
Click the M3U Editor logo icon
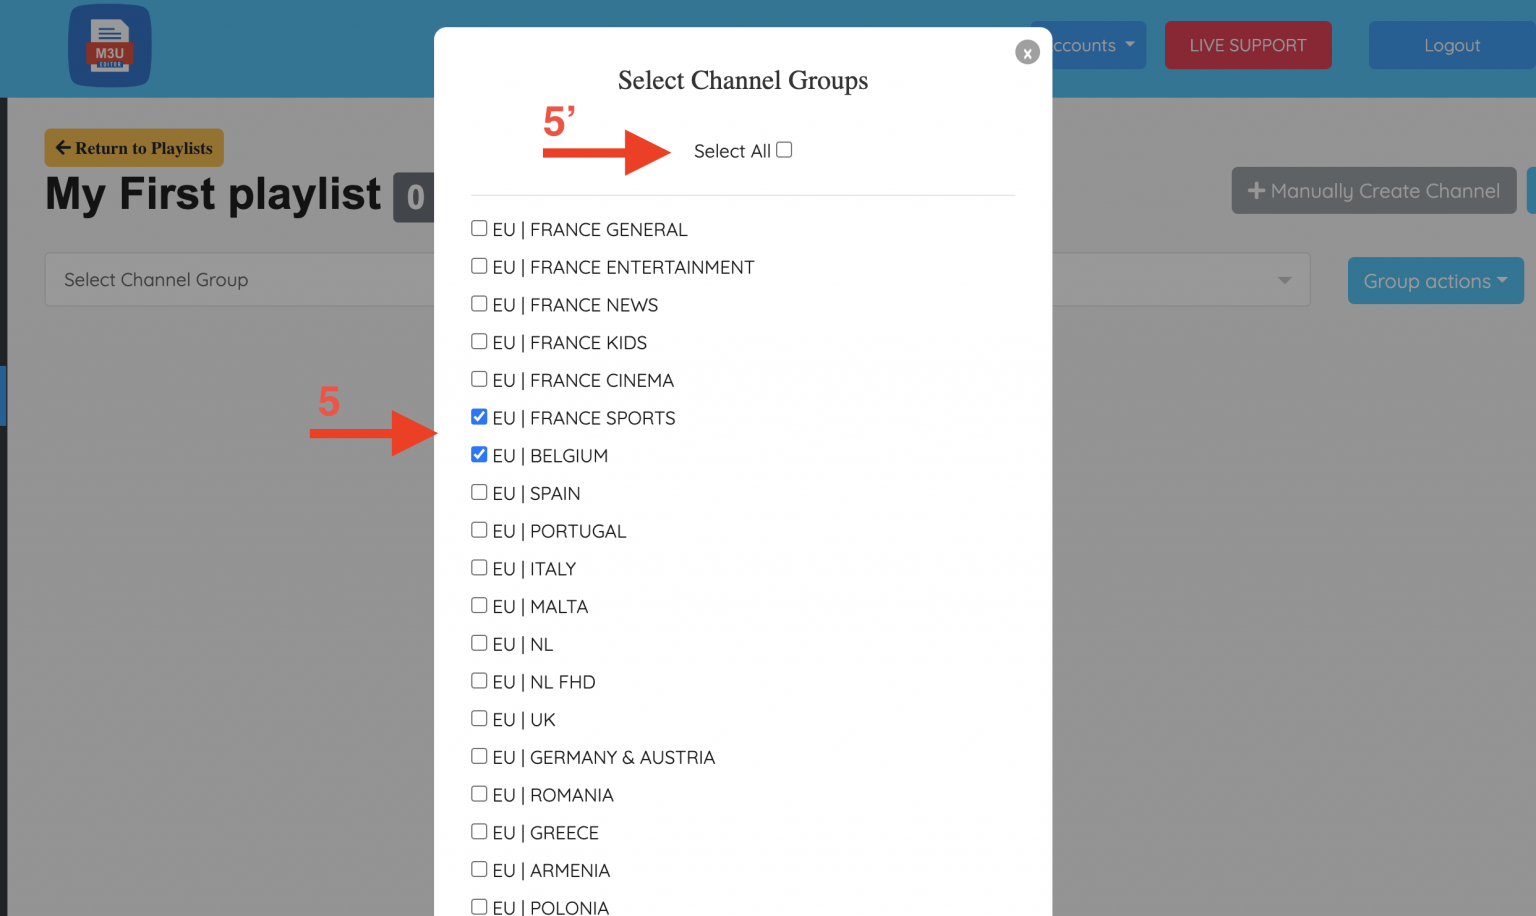coord(110,46)
